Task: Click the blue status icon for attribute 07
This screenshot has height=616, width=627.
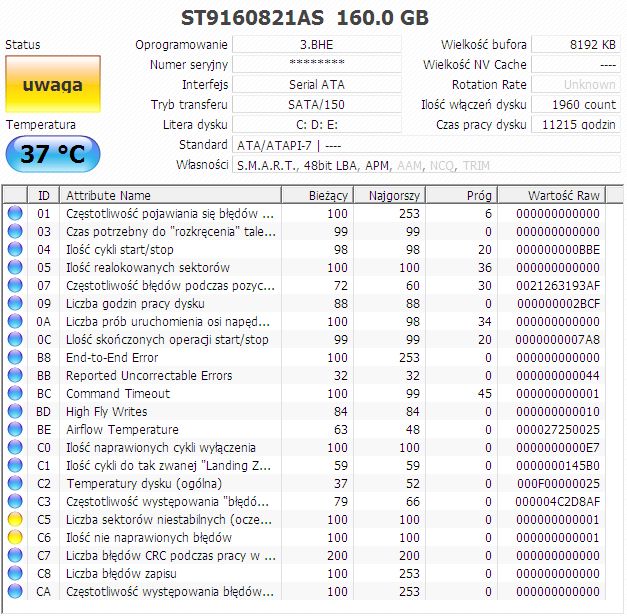Action: click(x=15, y=285)
